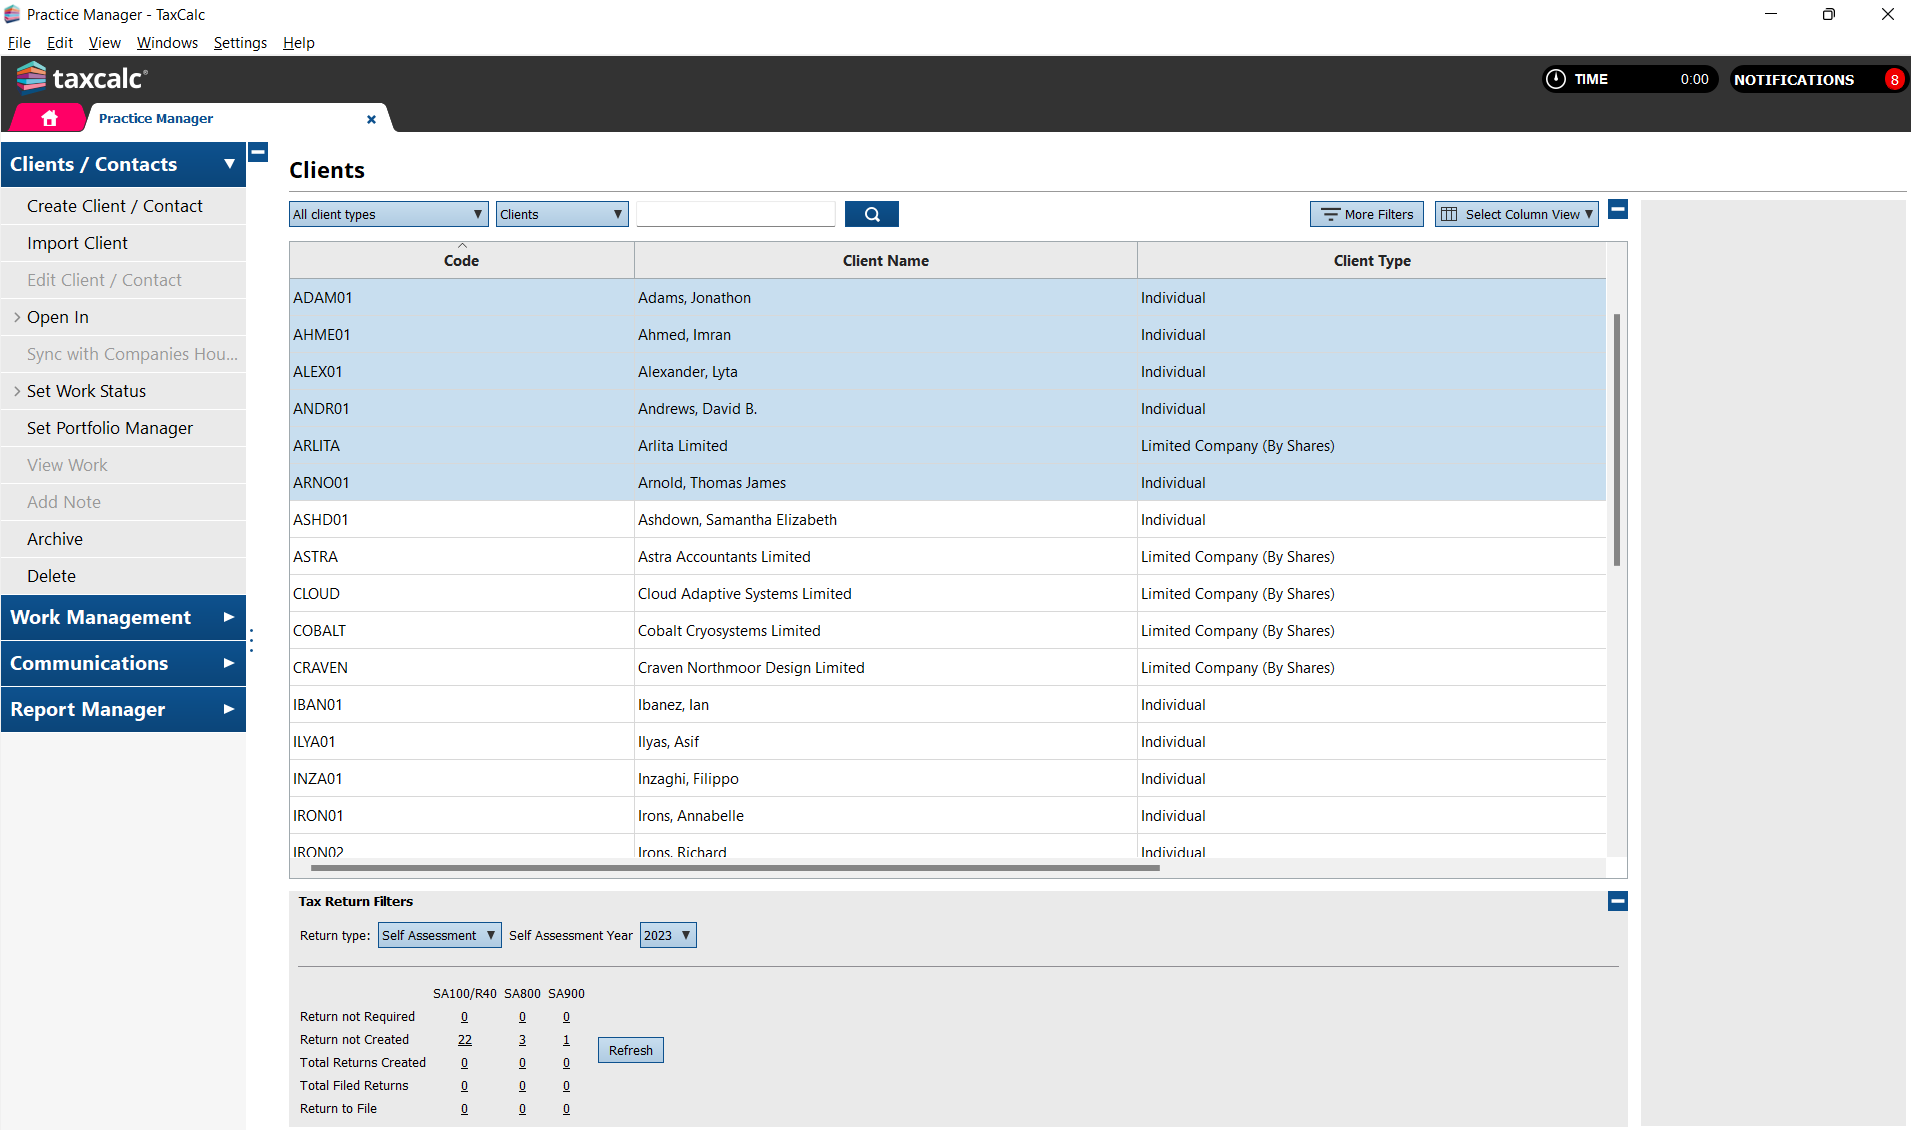1911x1130 pixels.
Task: Open the 22 SA100 returns not created link
Action: (464, 1039)
